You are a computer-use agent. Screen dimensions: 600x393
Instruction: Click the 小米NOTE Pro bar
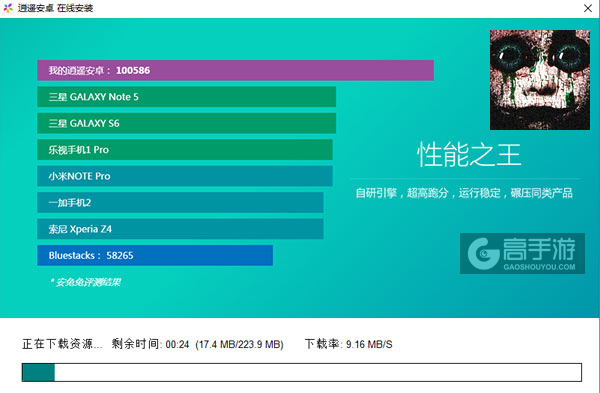pyautogui.click(x=185, y=176)
